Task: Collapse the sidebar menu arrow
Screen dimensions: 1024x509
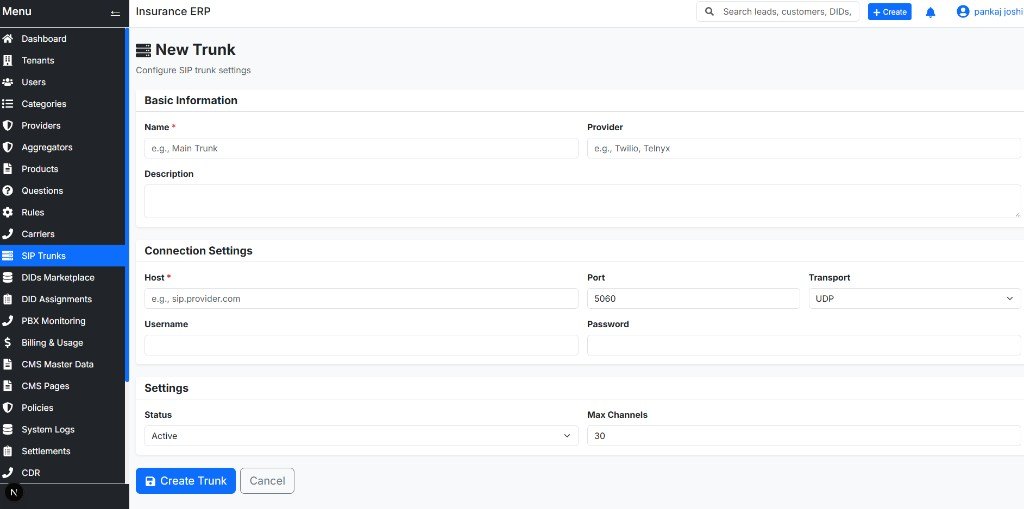Action: 116,12
